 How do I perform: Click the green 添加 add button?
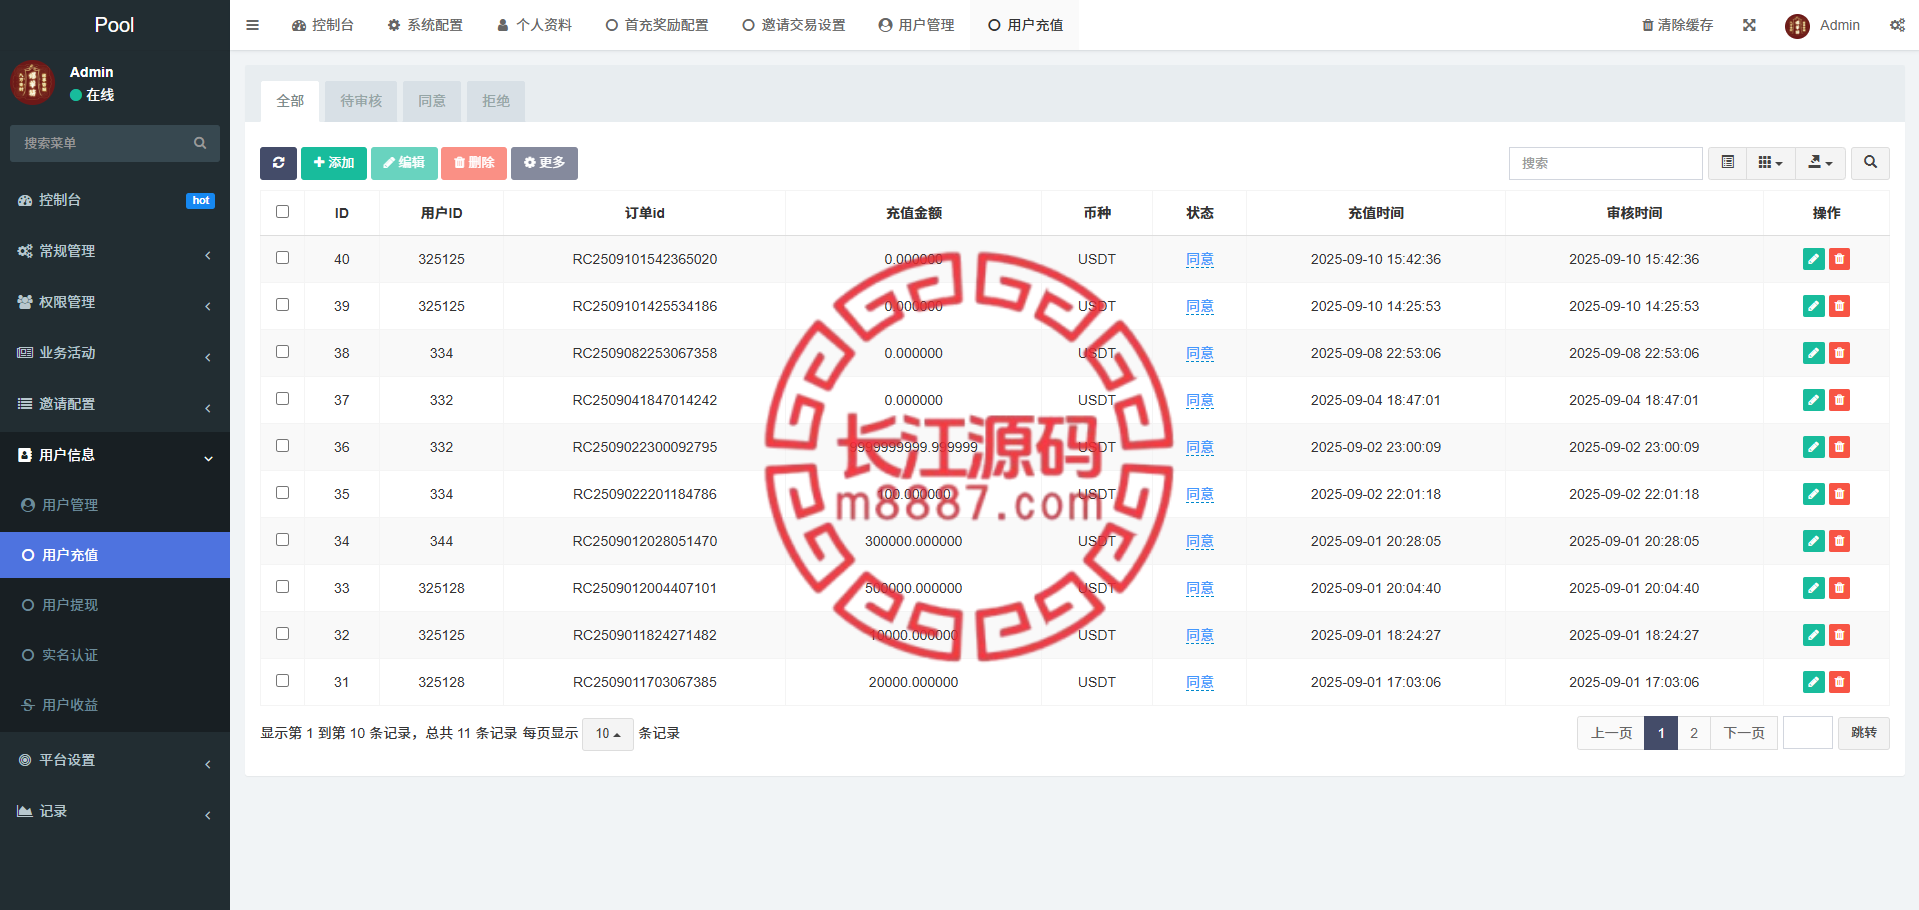click(x=334, y=163)
